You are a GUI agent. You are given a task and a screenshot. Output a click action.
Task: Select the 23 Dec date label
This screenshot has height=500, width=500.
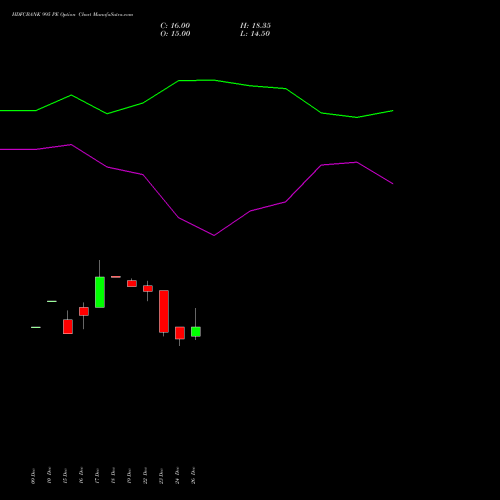click(x=161, y=476)
